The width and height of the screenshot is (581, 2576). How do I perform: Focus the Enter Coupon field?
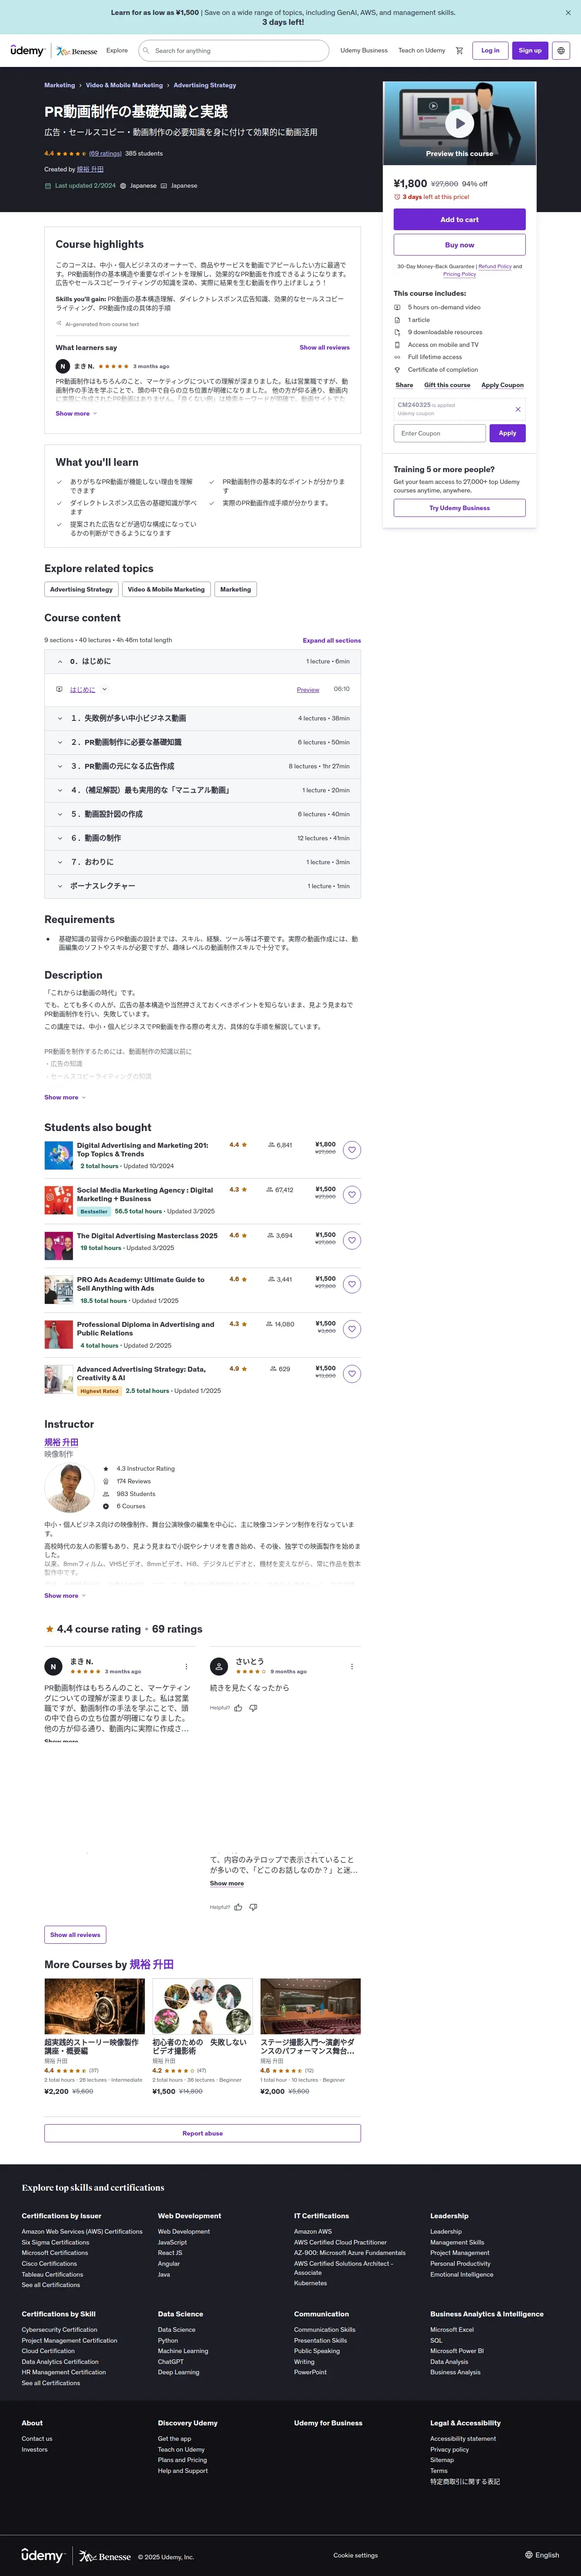(x=439, y=433)
